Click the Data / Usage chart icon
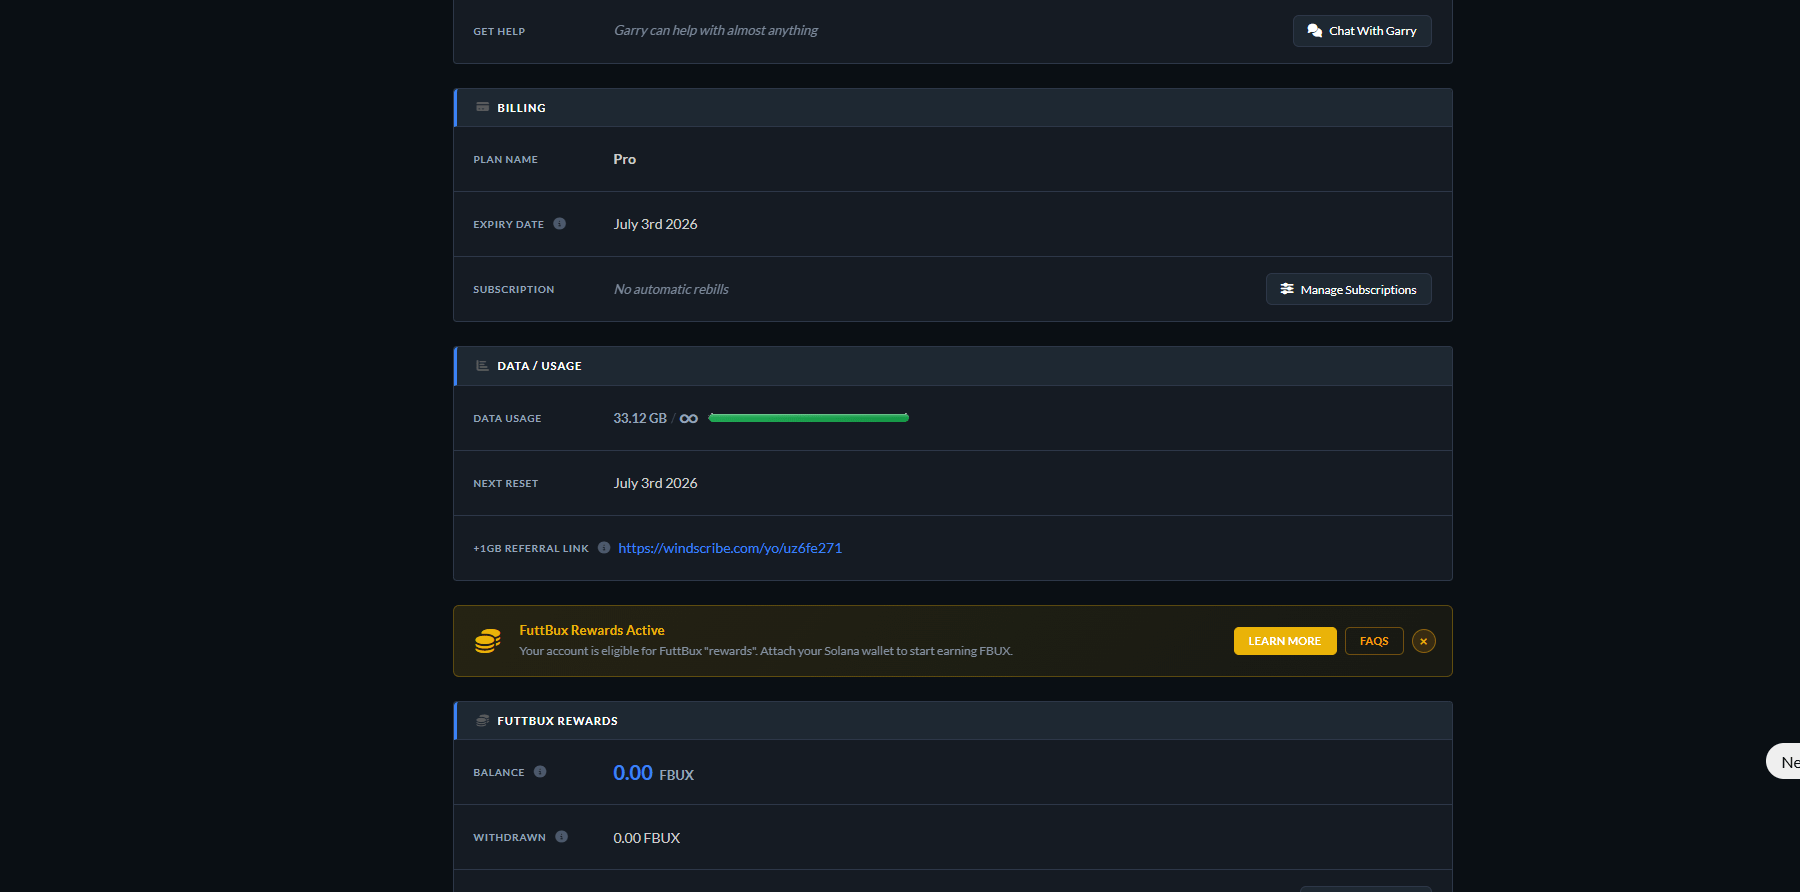Viewport: 1800px width, 892px height. click(x=483, y=366)
